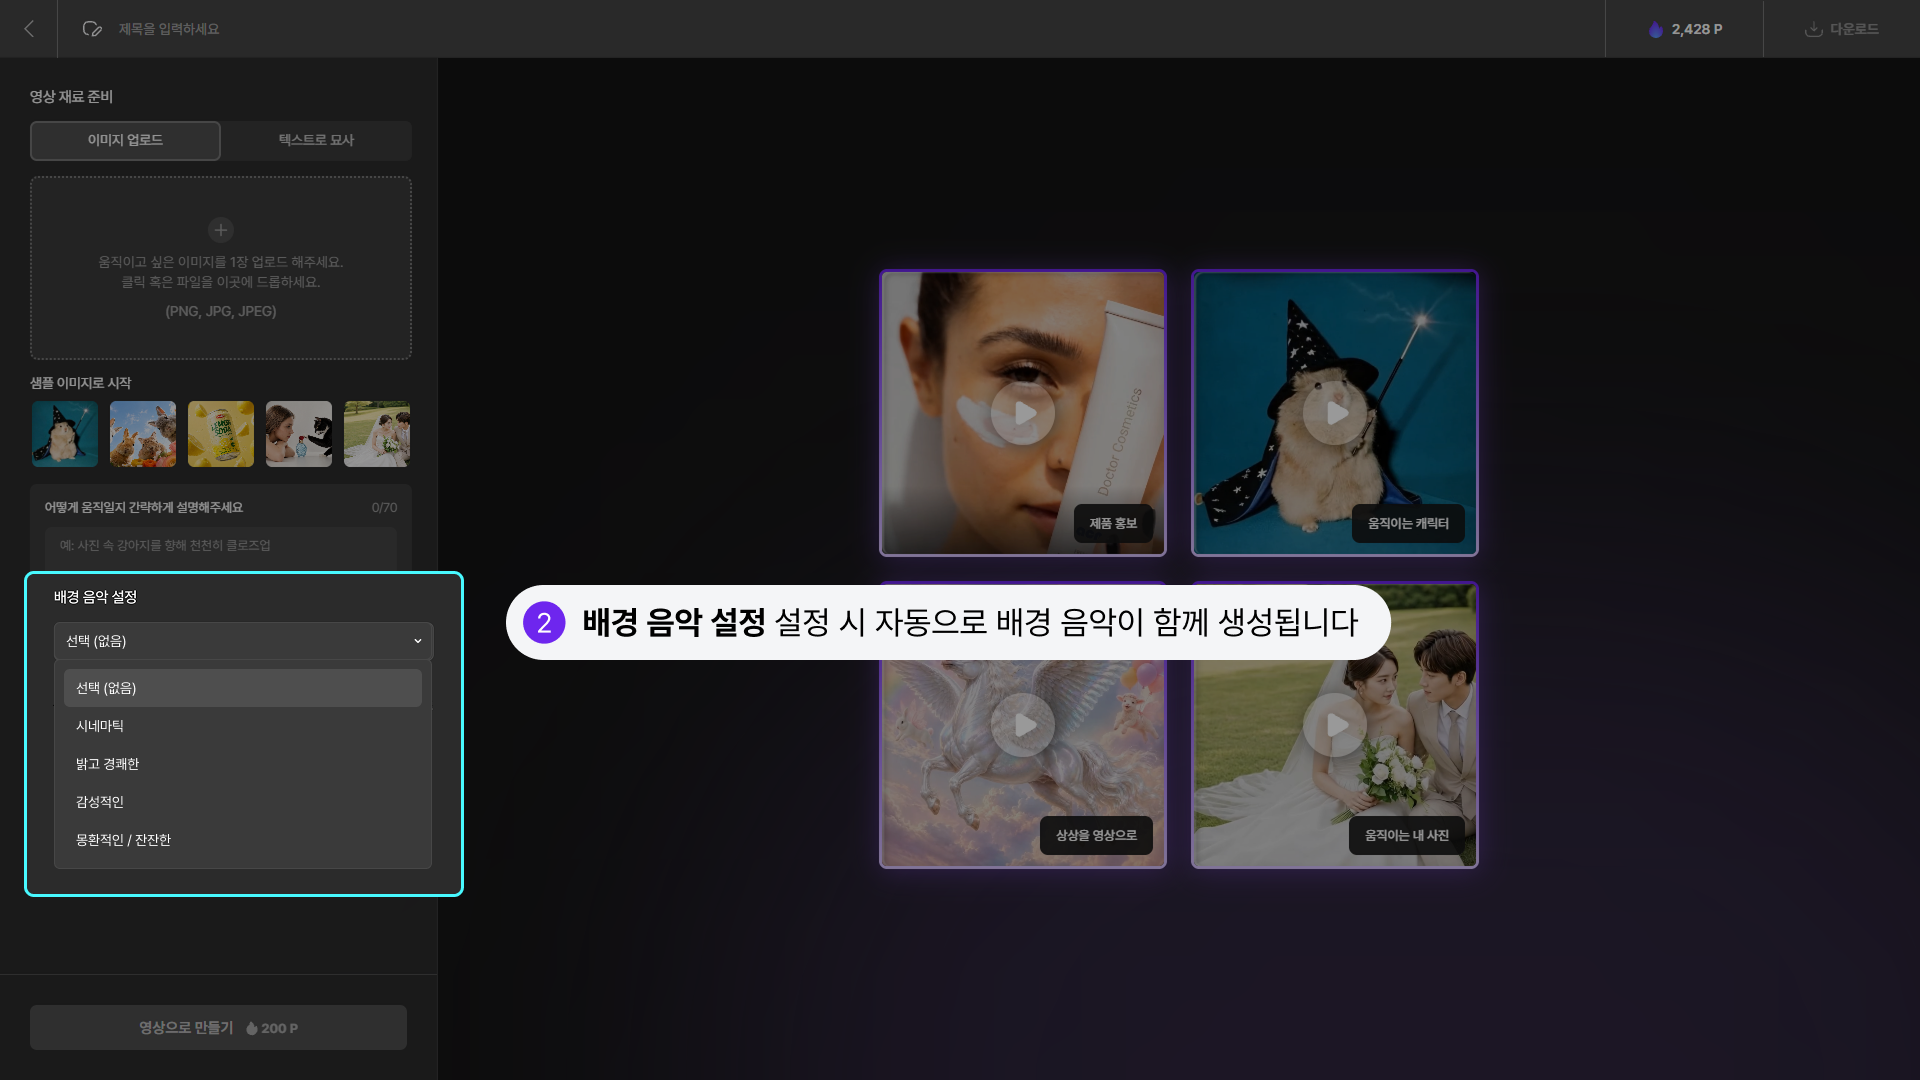
Task: Play the 움직이는 내 사진 wedding video
Action: (x=1335, y=725)
